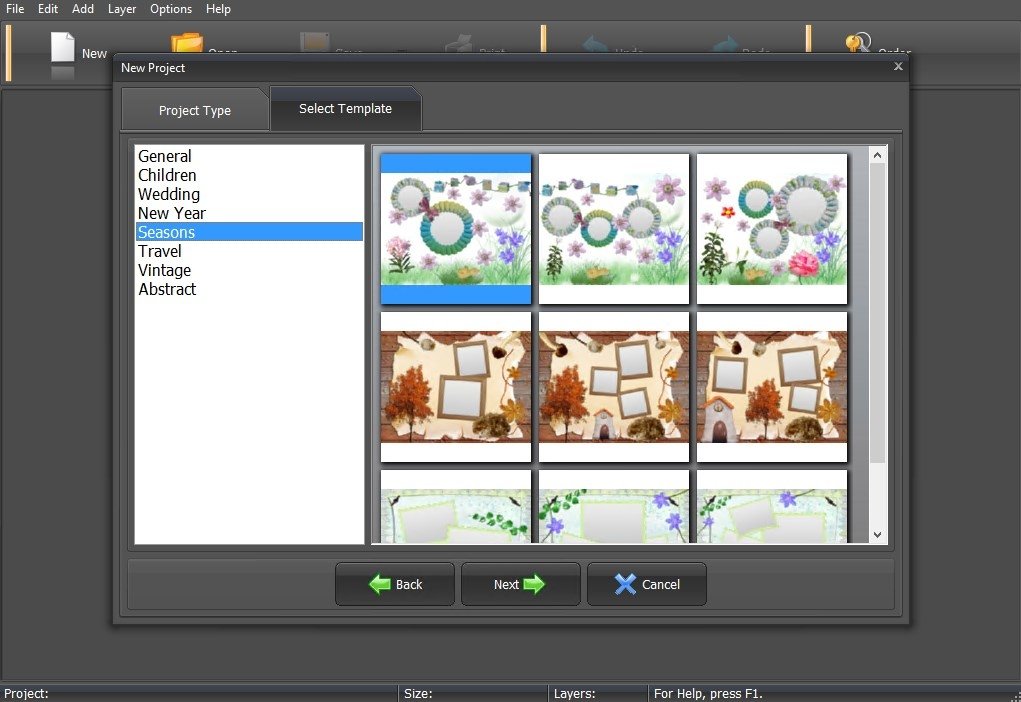Click the template list scroll up arrow
The width and height of the screenshot is (1021, 702).
coord(877,155)
